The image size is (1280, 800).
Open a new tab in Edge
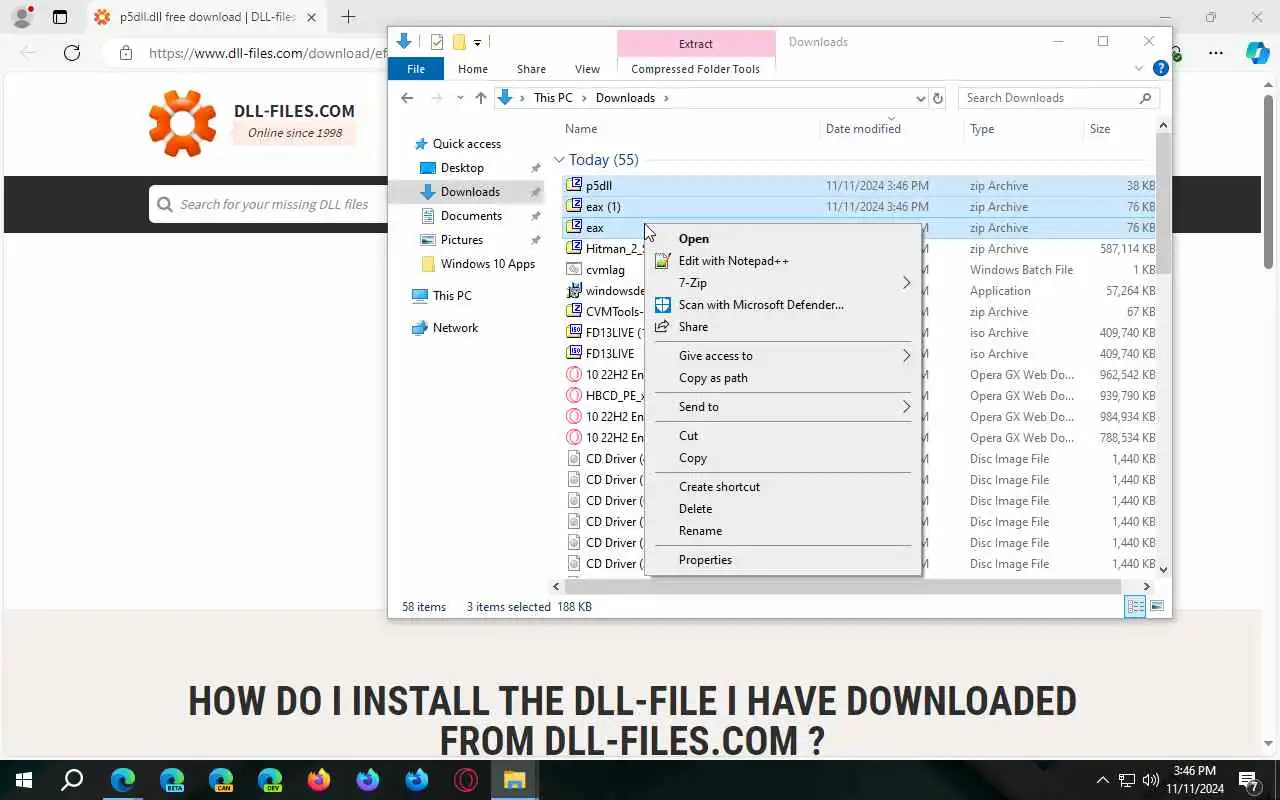(x=348, y=17)
